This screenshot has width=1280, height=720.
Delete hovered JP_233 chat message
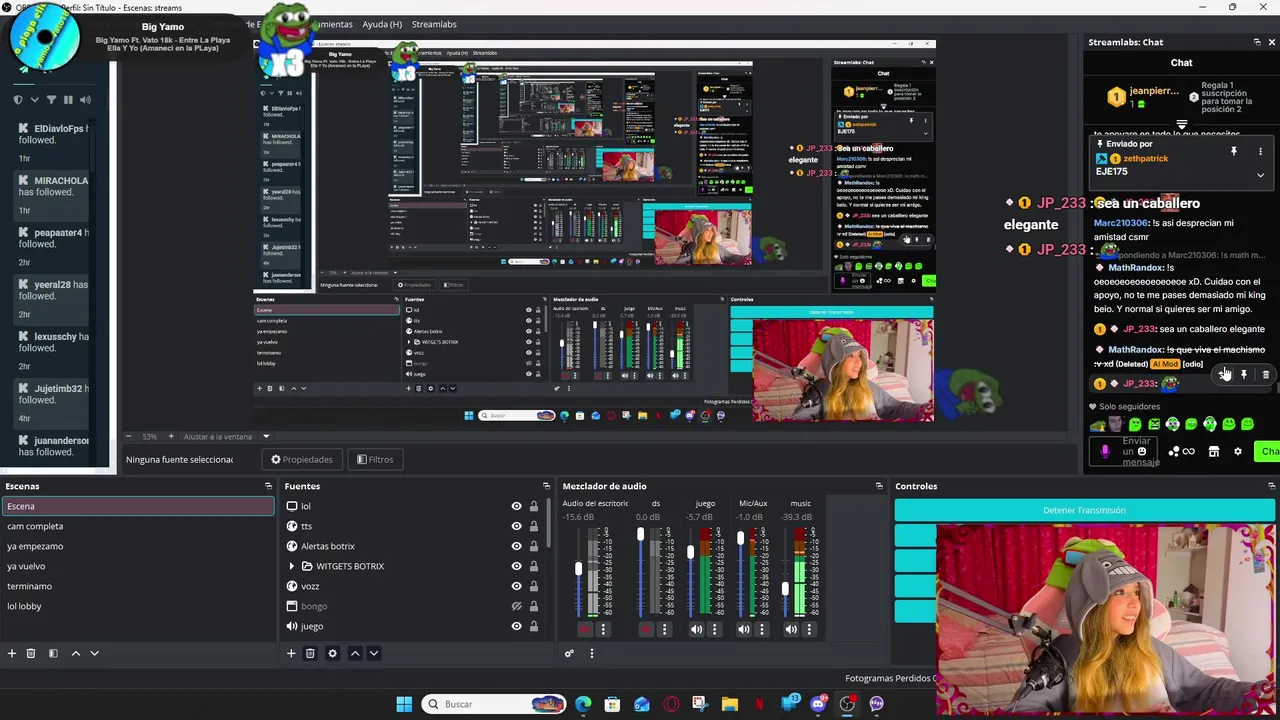click(1265, 375)
